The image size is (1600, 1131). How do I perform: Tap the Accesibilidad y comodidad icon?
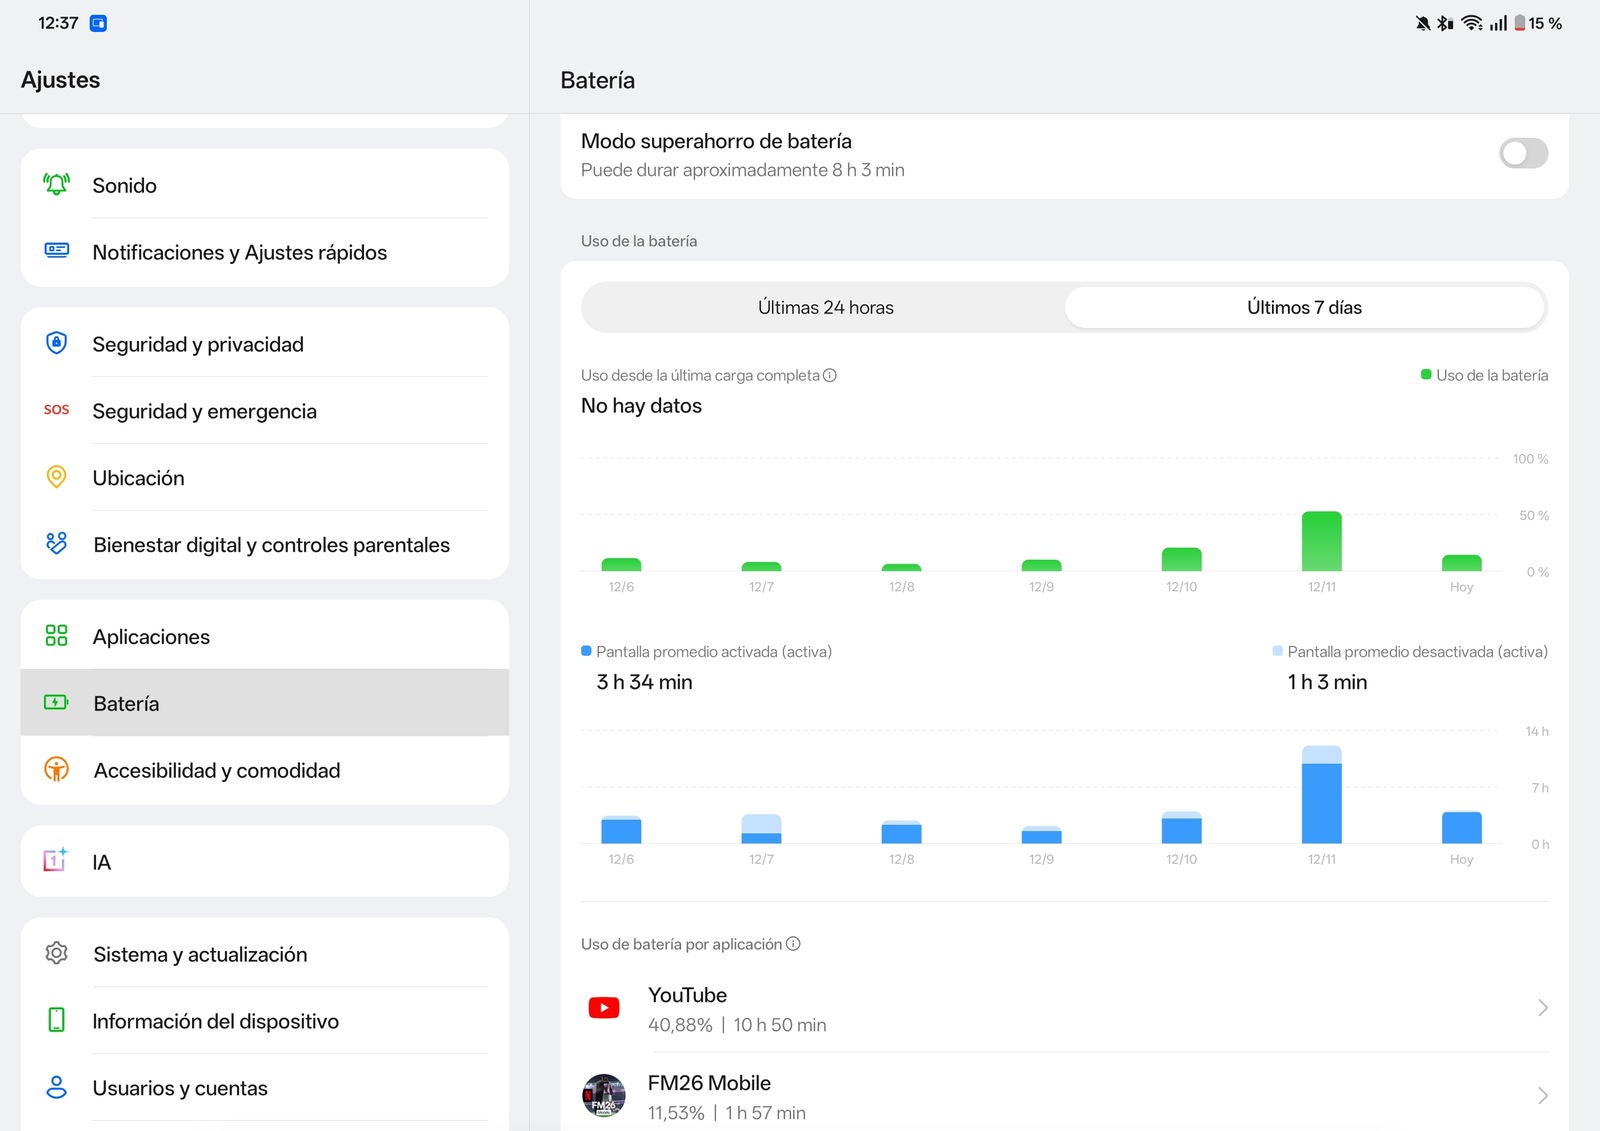(57, 770)
